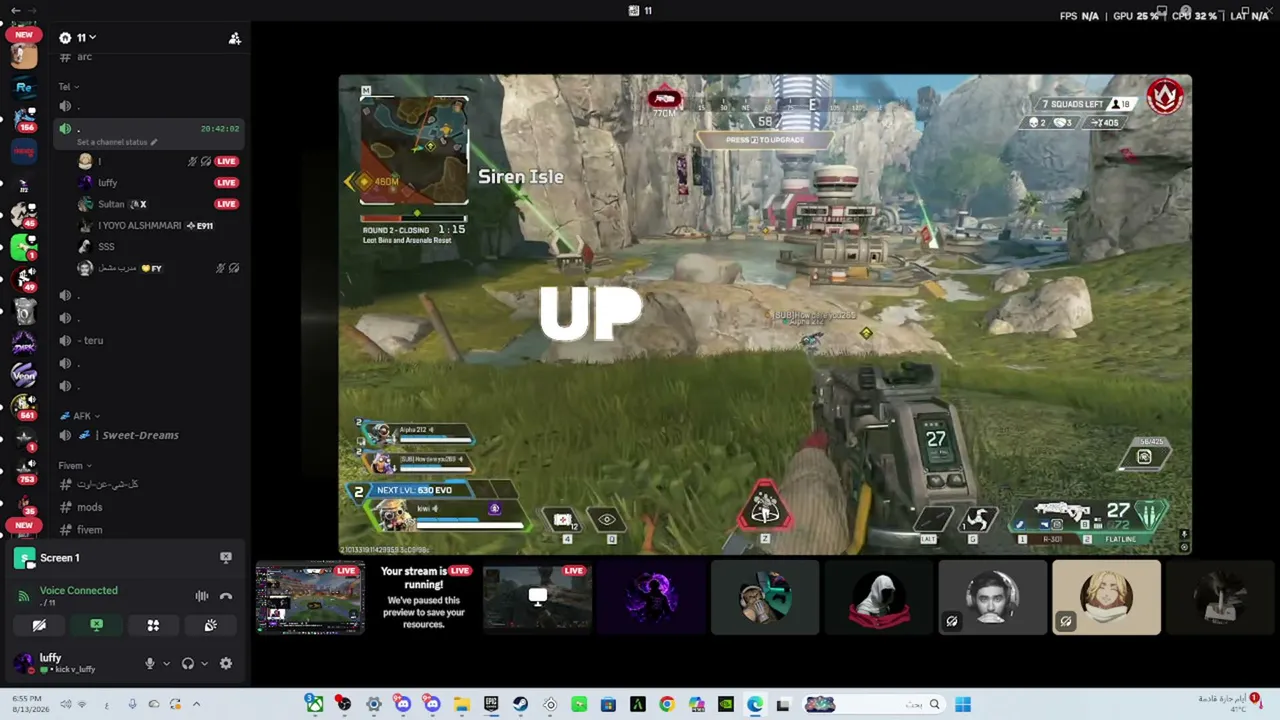This screenshot has height=720, width=1280.
Task: Collapse the AFK channel category
Action: 80,416
